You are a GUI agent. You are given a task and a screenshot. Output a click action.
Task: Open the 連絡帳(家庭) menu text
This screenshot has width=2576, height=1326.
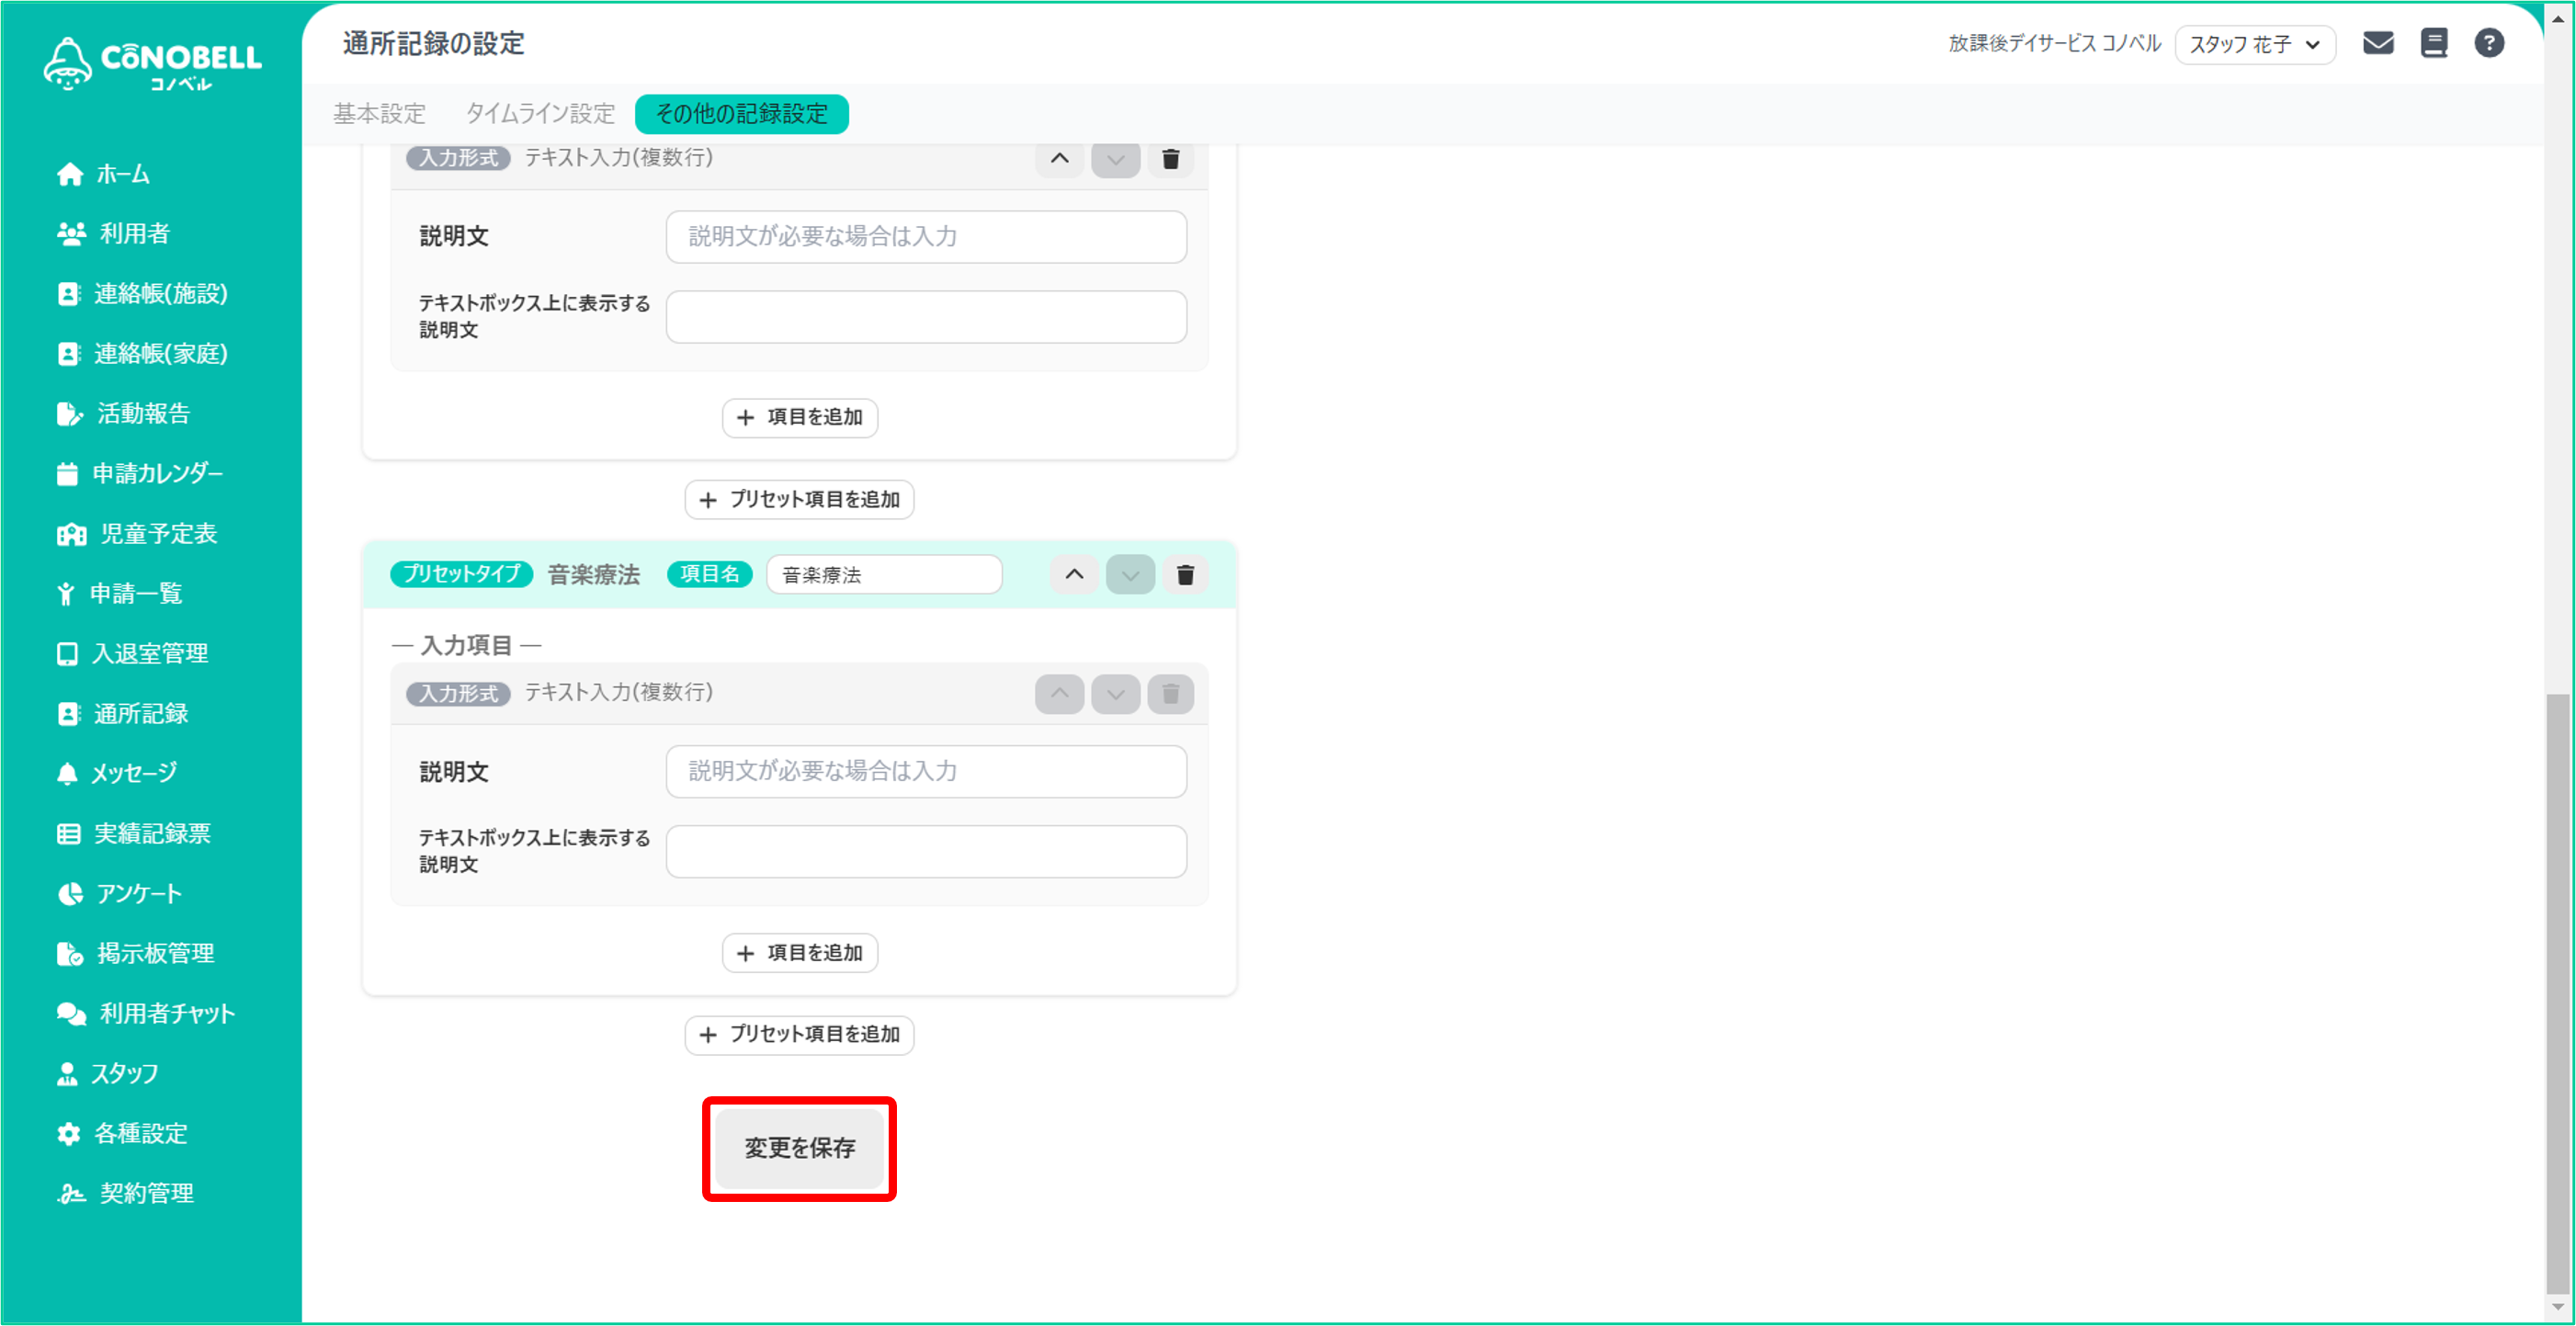161,354
